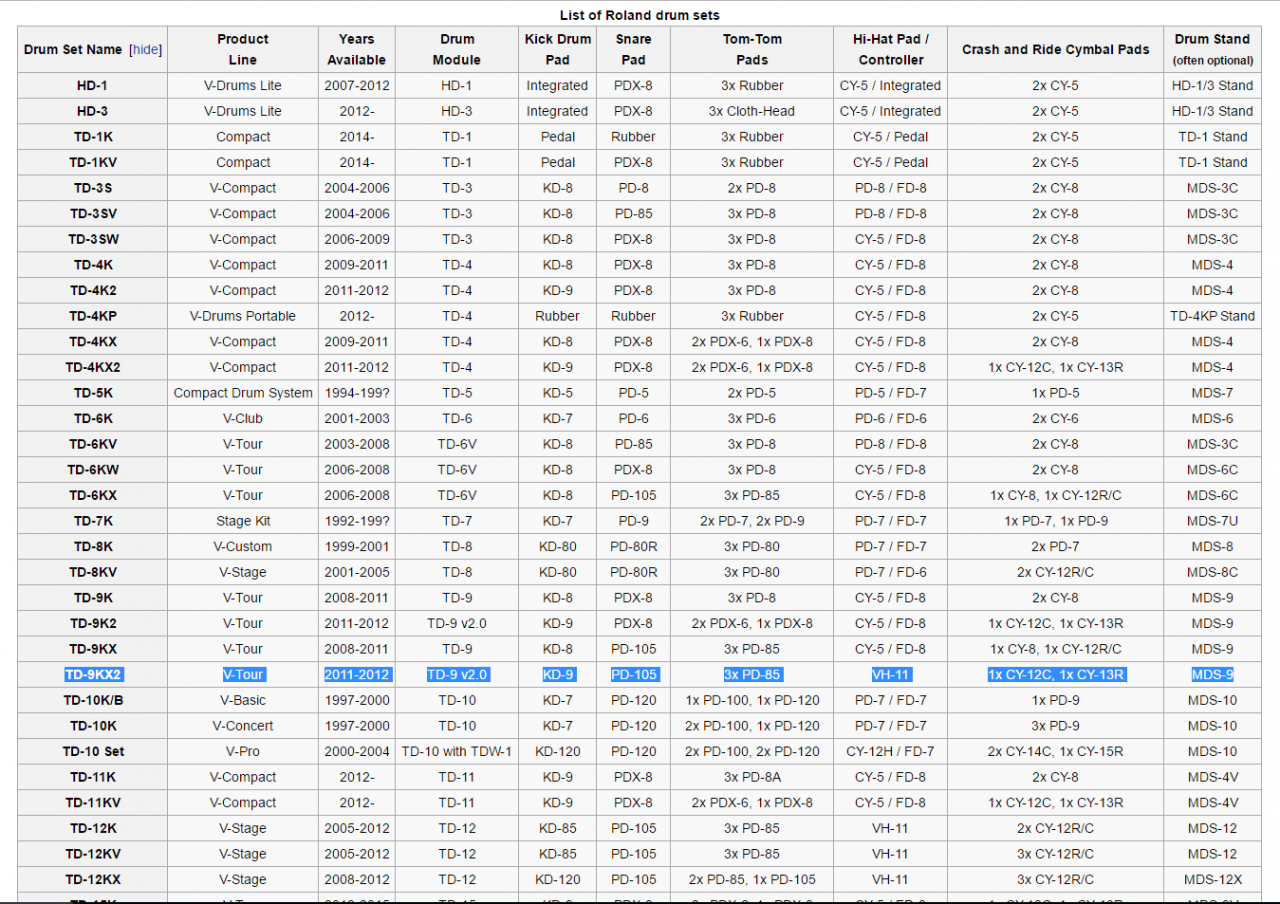This screenshot has height=904, width=1280.
Task: Click the 'Tom-Tom Pads' column header
Action: click(752, 49)
